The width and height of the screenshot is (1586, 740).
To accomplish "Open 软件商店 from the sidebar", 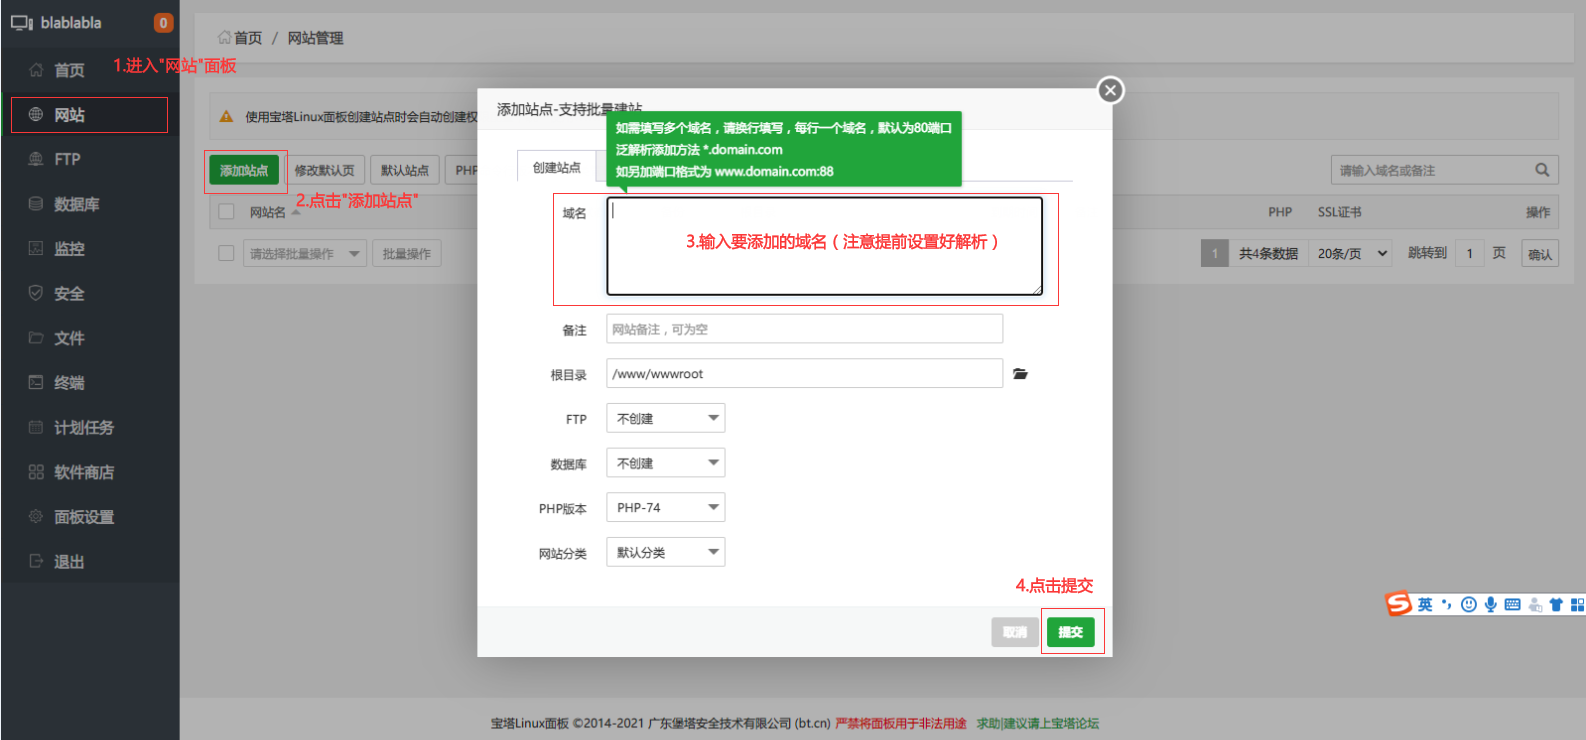I will 84,472.
